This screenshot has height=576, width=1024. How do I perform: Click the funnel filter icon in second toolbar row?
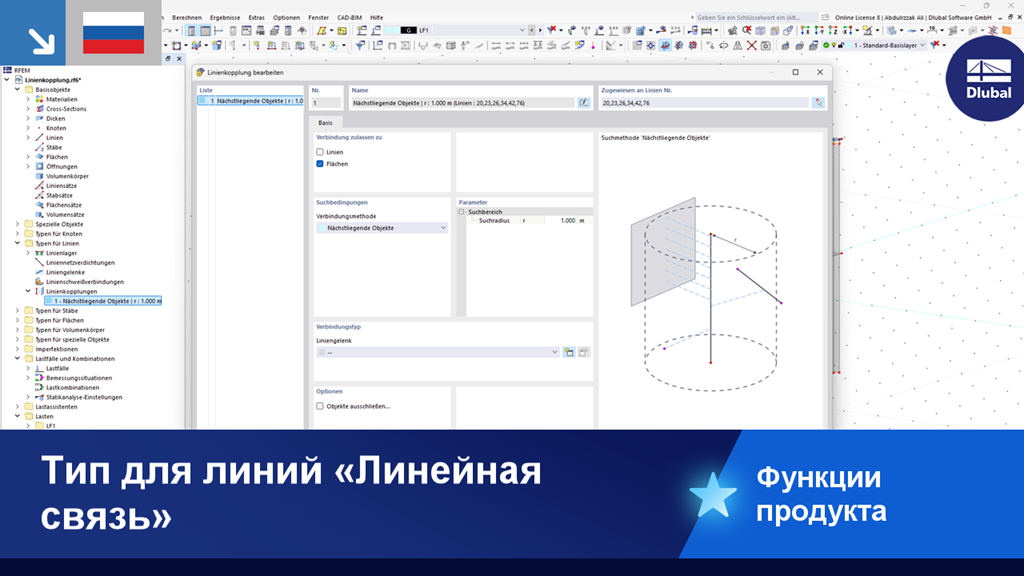pos(360,45)
